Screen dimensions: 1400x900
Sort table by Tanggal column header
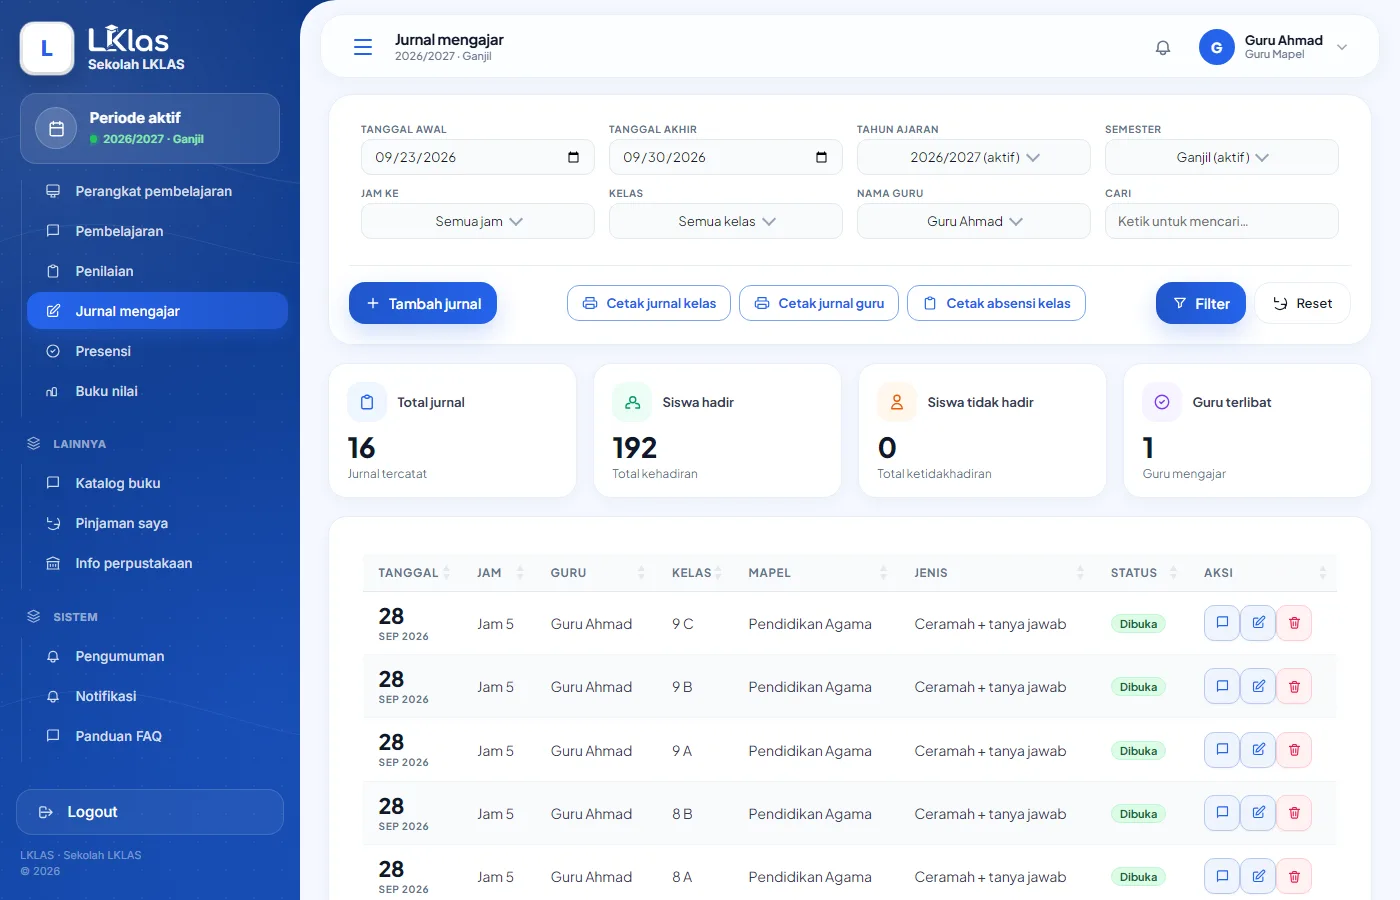(x=414, y=573)
